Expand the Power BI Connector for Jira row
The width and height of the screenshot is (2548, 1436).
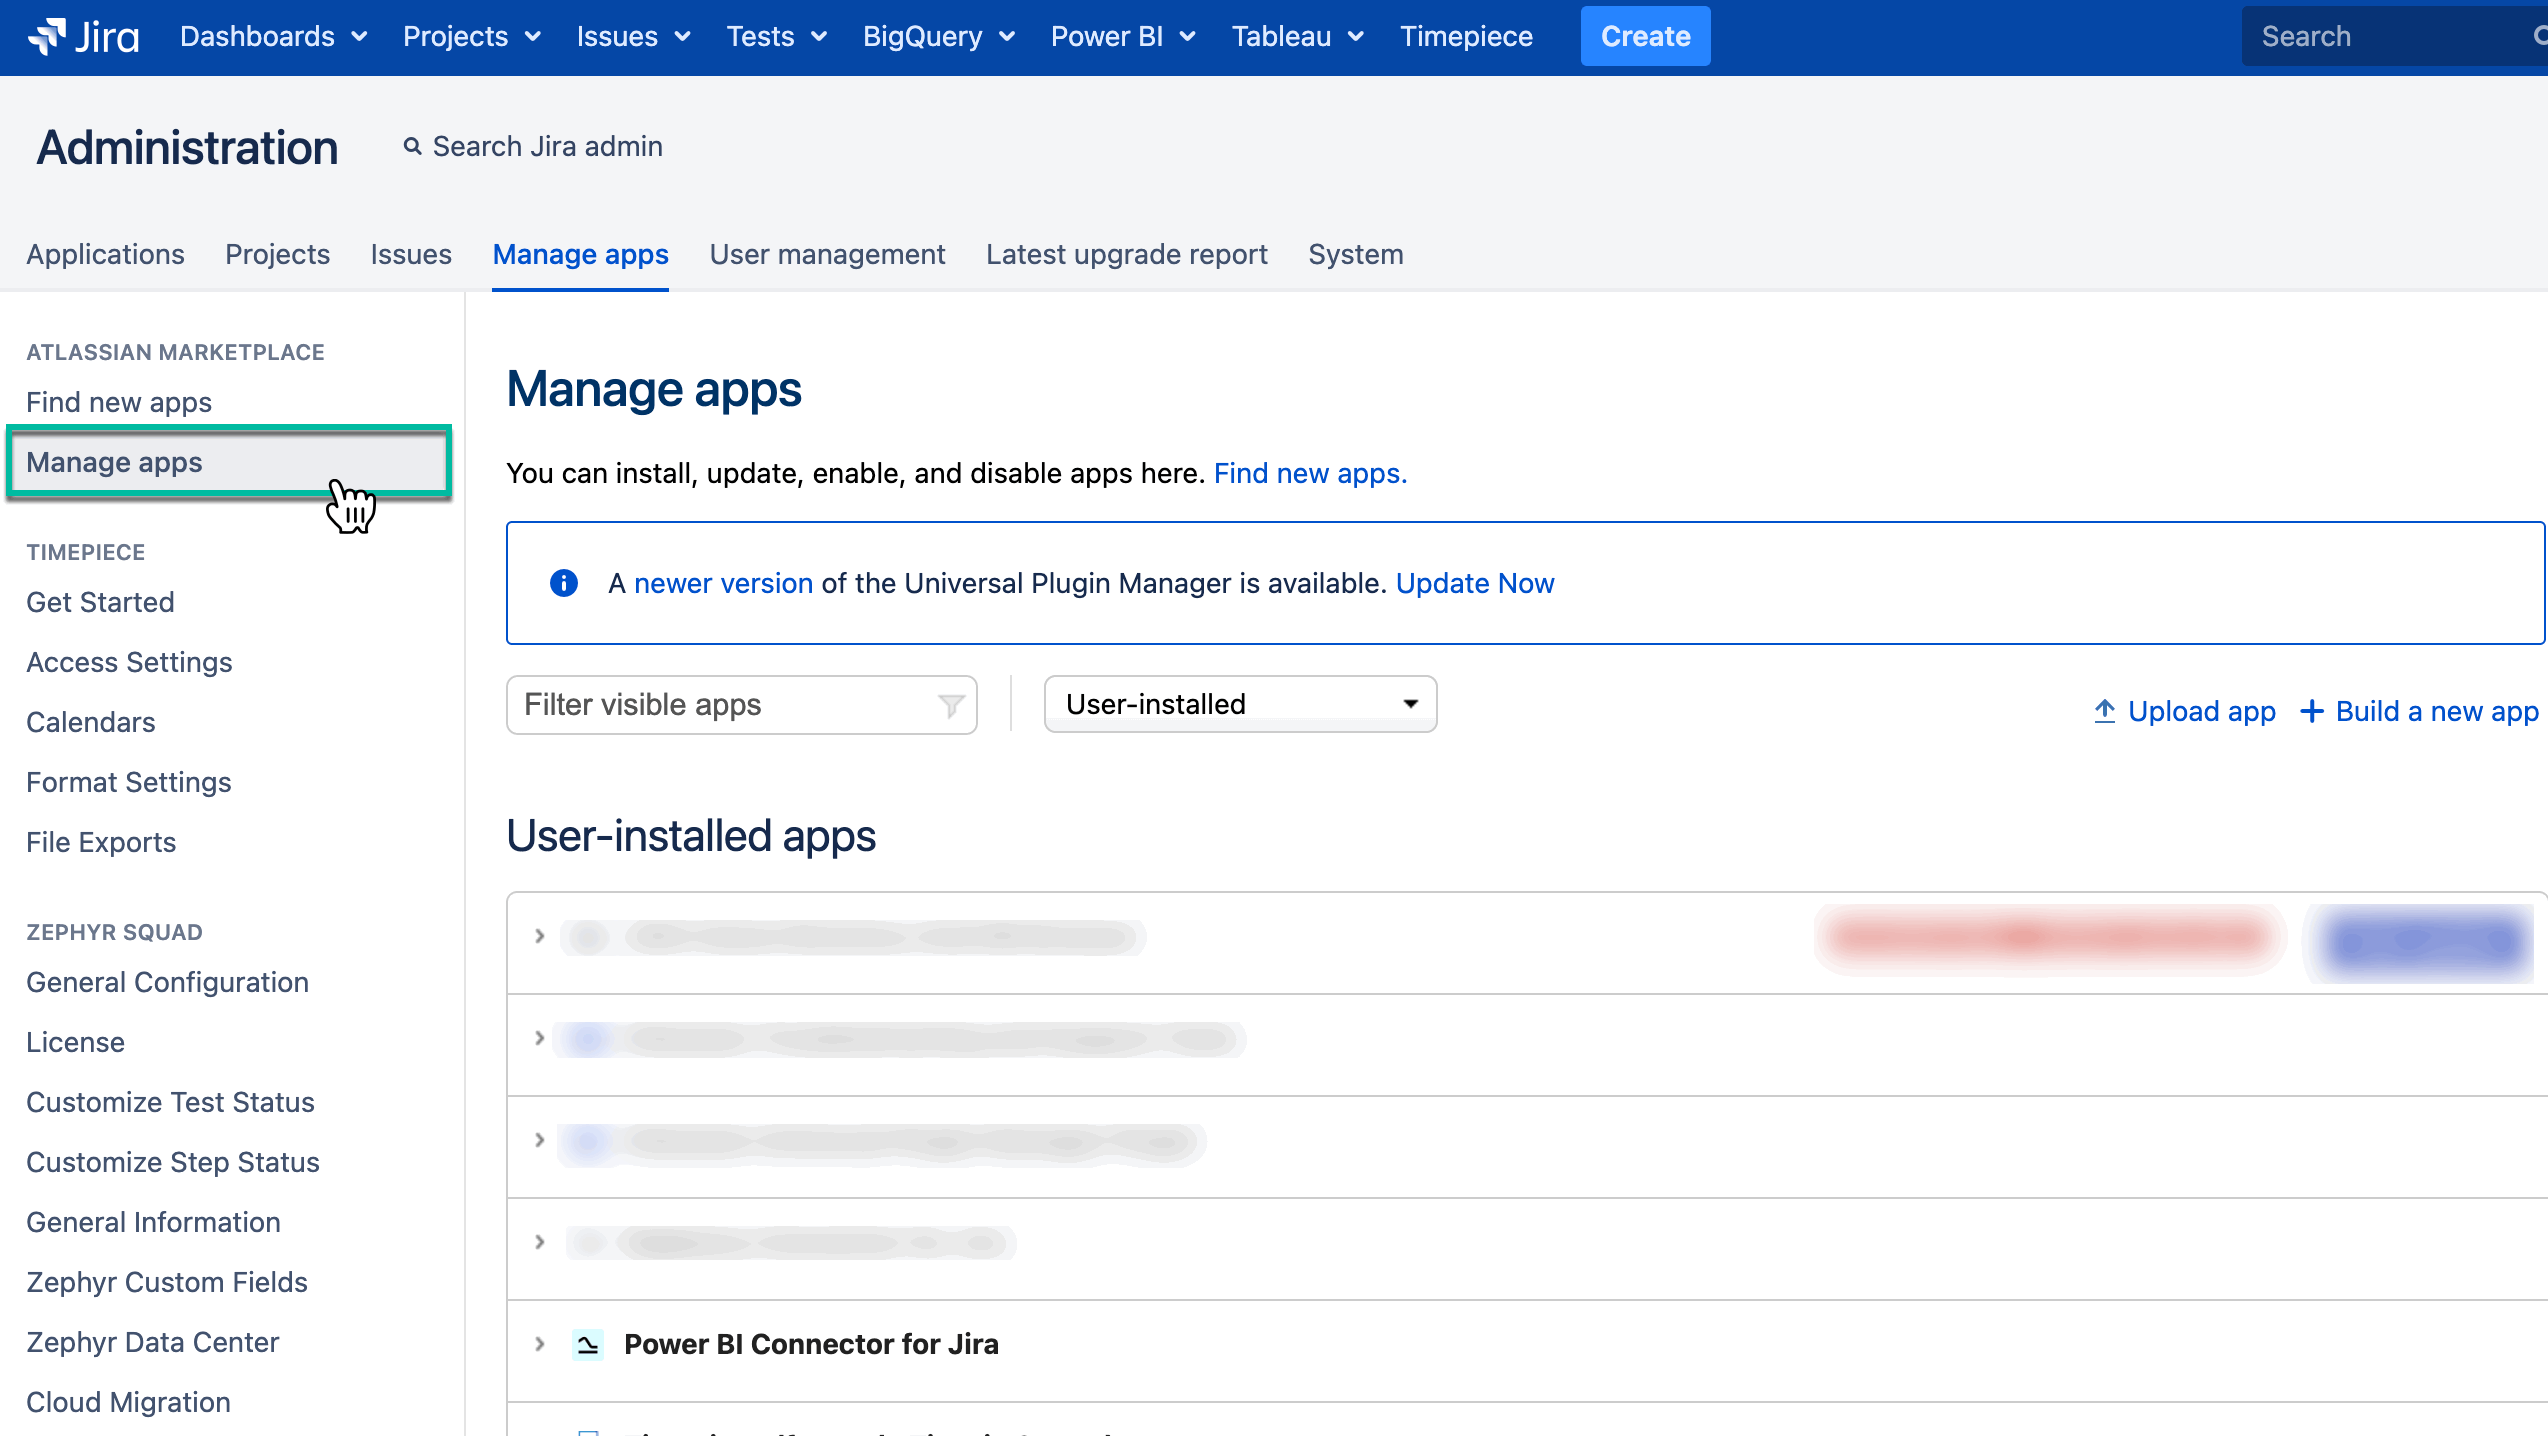540,1345
